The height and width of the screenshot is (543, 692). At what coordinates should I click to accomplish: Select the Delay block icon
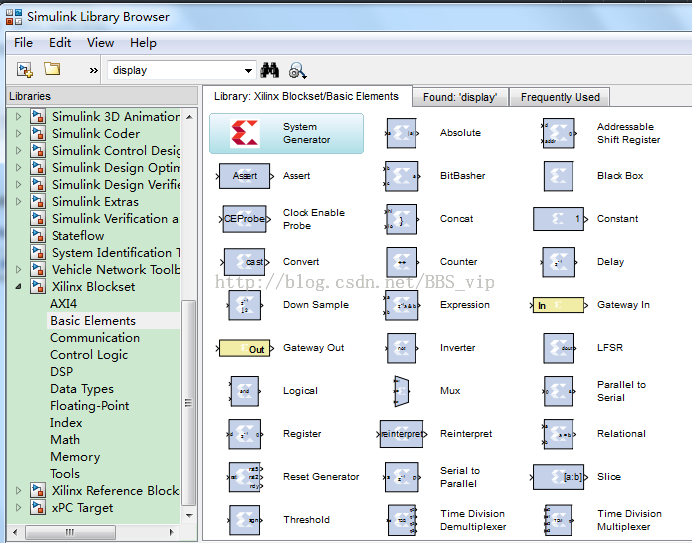coord(558,262)
